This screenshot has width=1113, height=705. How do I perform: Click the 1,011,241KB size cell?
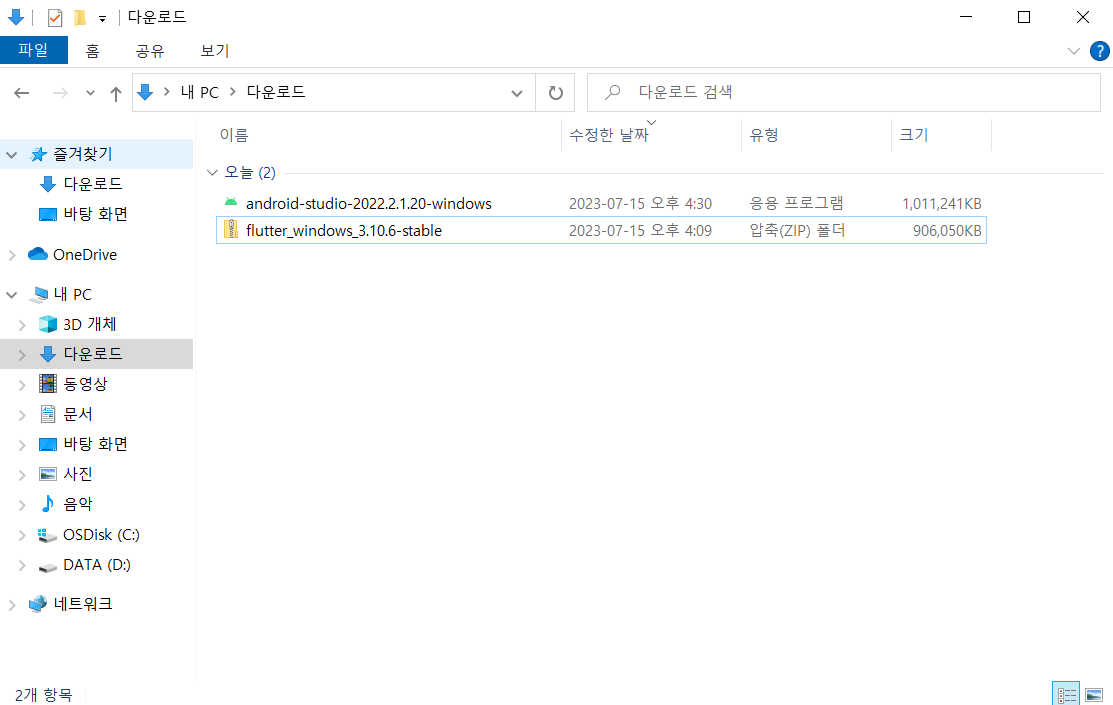pyautogui.click(x=942, y=204)
